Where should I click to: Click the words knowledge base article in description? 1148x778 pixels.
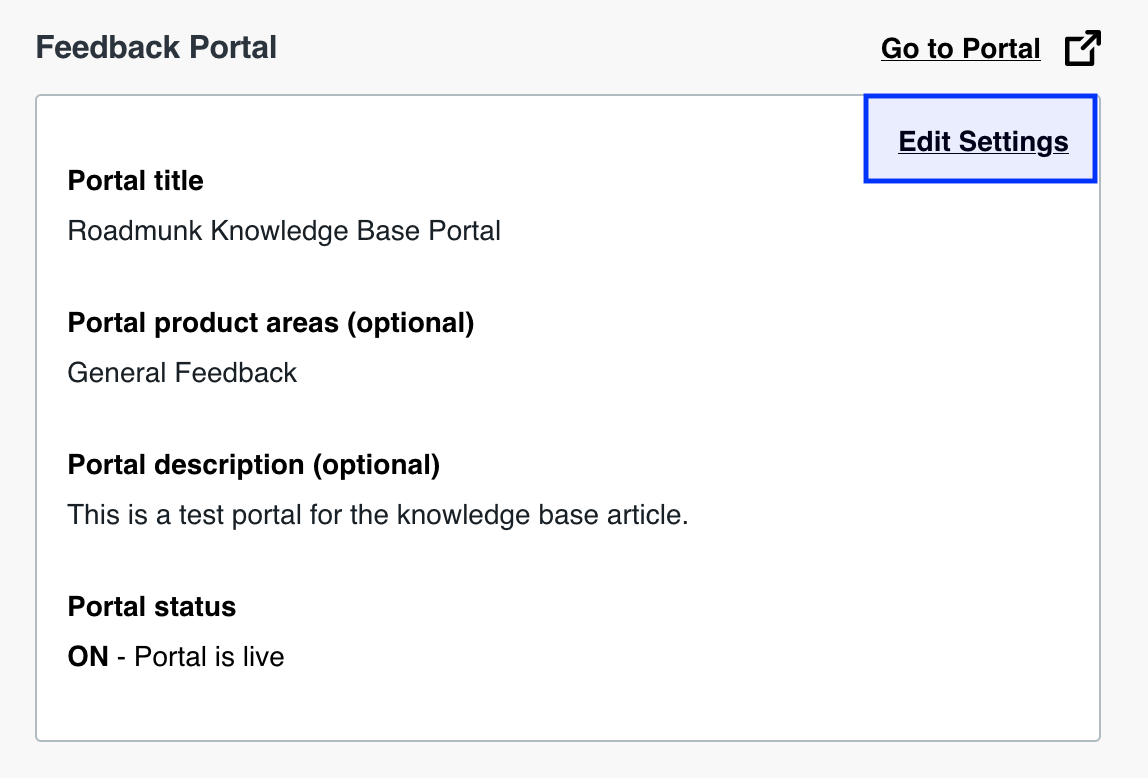pos(540,515)
